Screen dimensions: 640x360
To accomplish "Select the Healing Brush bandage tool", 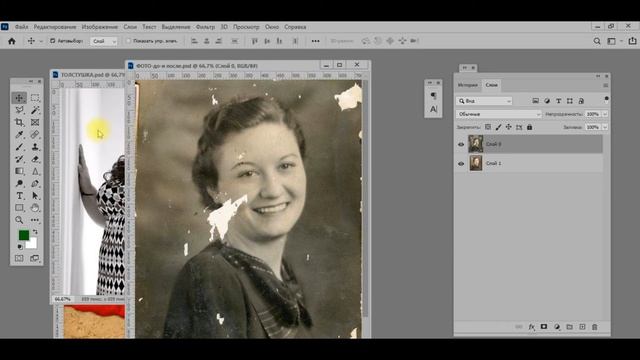I will point(35,134).
